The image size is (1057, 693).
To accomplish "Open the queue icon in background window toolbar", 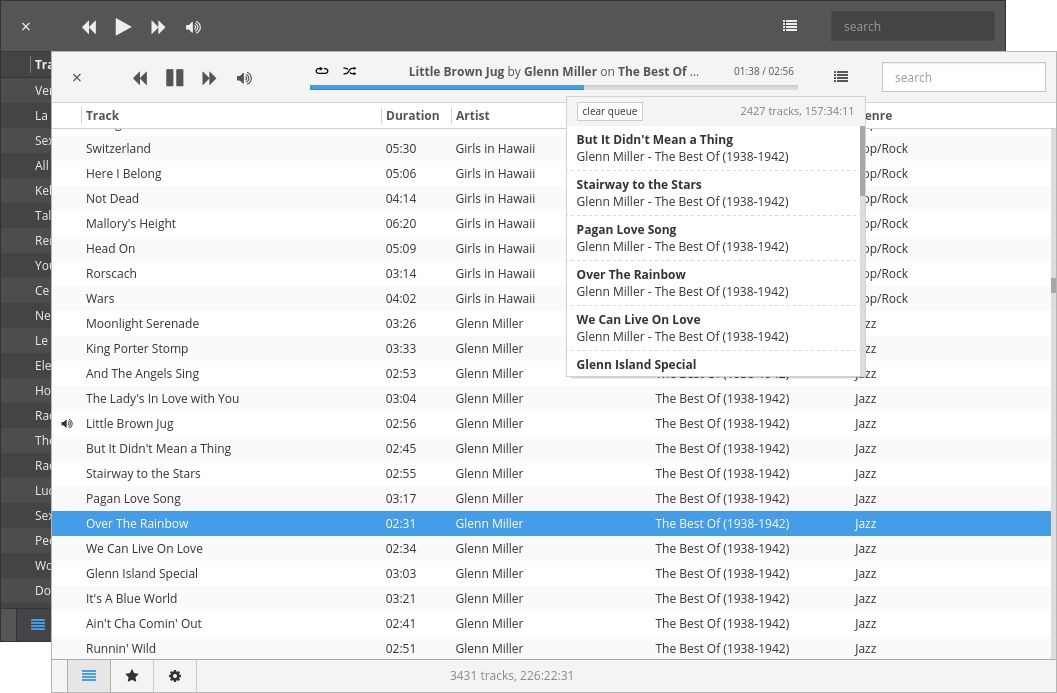I will 789,26.
